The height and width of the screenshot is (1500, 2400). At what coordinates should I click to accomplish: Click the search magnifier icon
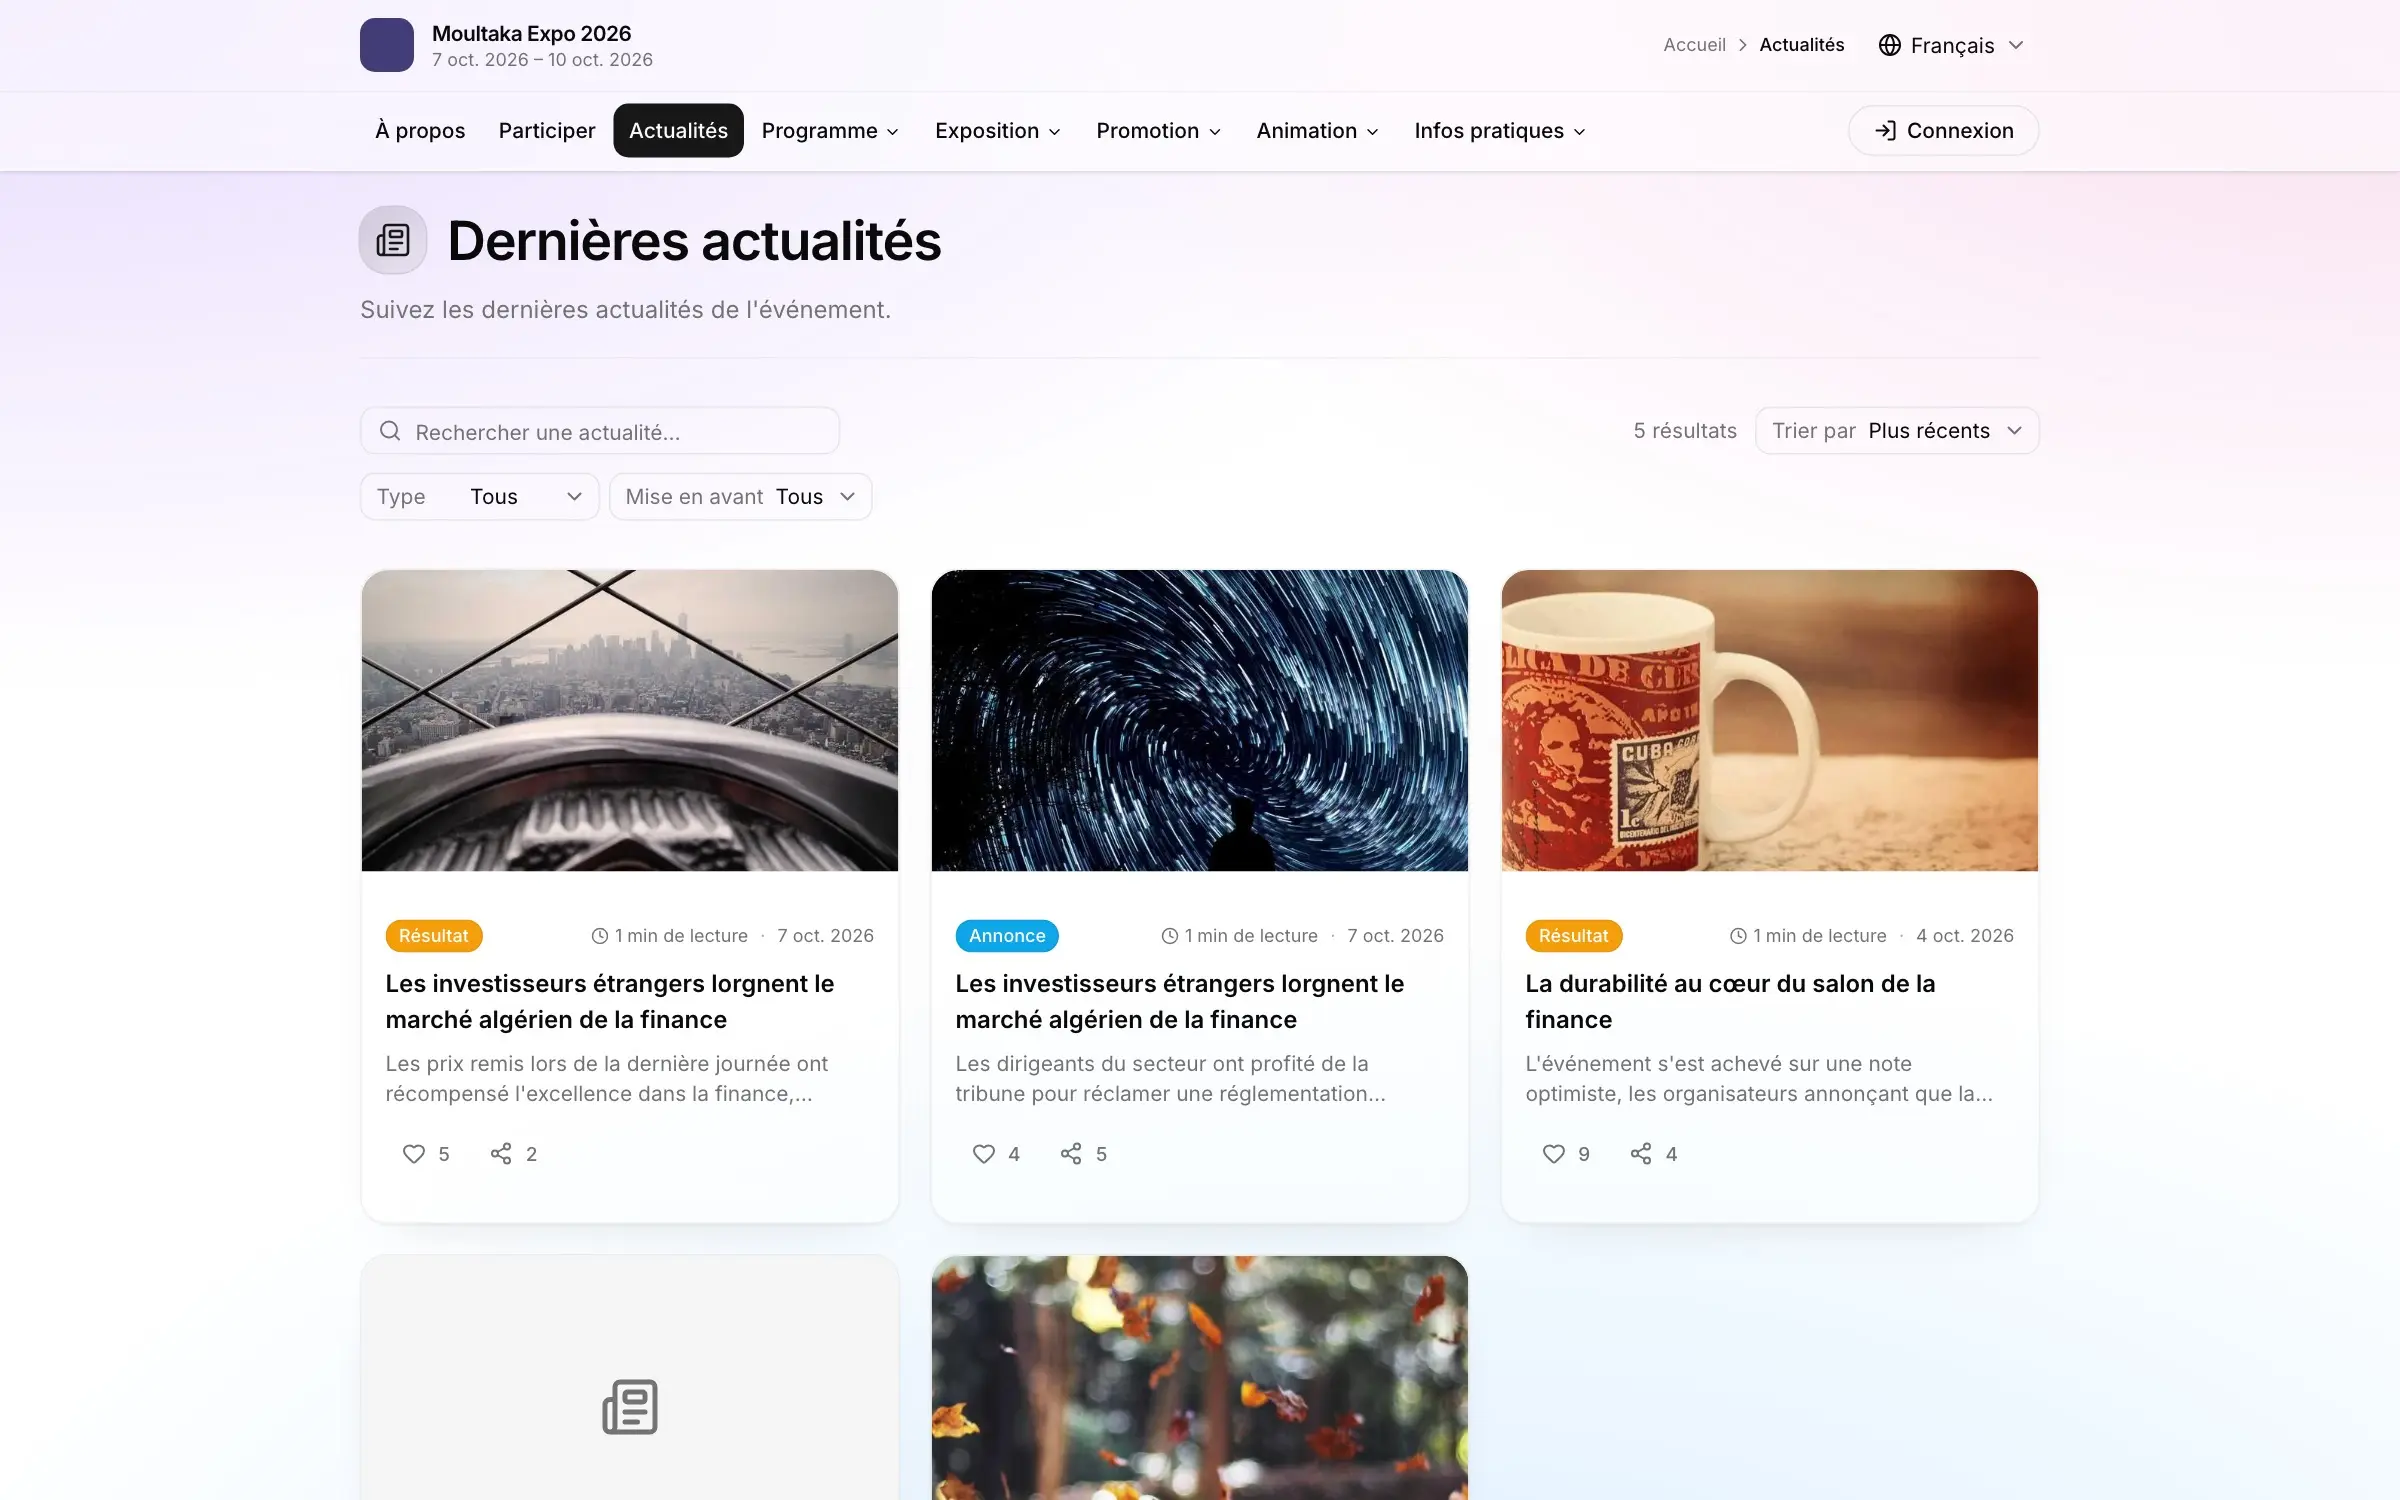tap(390, 431)
